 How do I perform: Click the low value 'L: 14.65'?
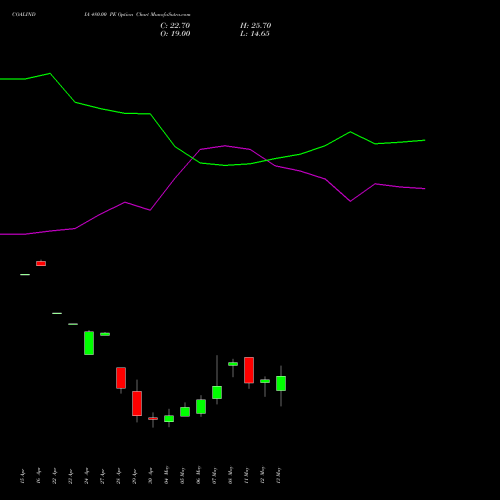point(255,34)
